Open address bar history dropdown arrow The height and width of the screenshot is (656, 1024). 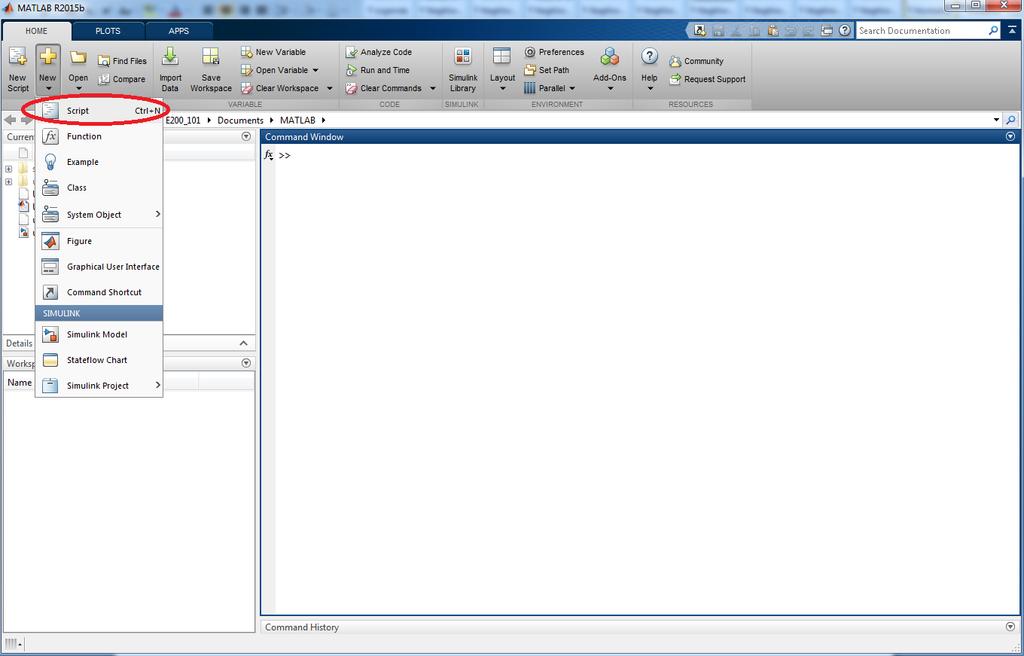pyautogui.click(x=997, y=120)
